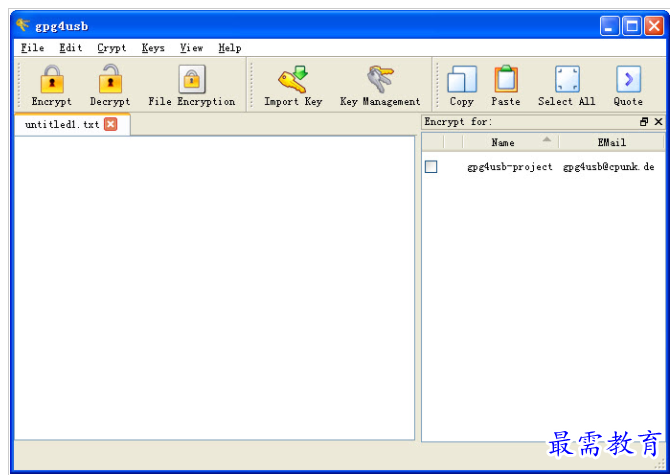Open the File menu
The width and height of the screenshot is (670, 475).
coord(32,48)
